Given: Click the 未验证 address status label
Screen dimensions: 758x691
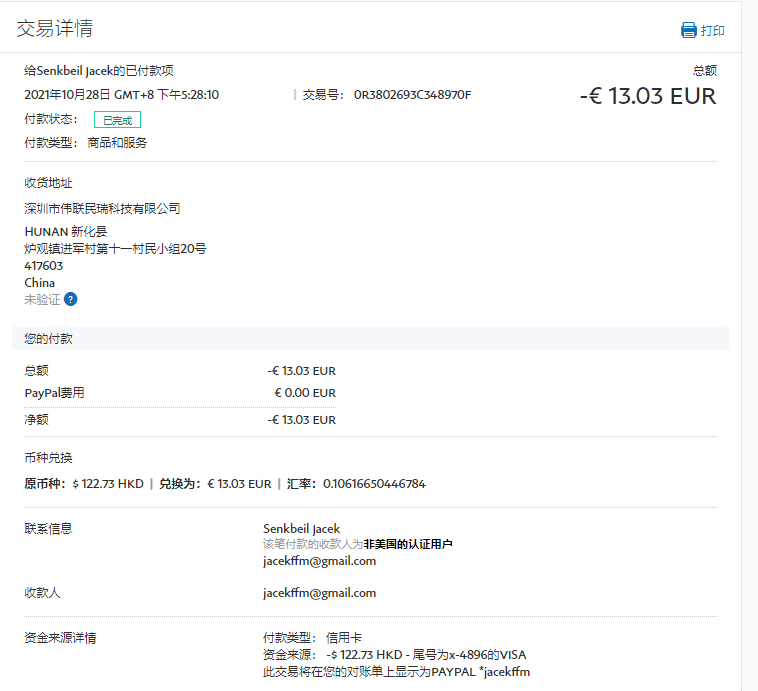Looking at the screenshot, I should point(42,299).
